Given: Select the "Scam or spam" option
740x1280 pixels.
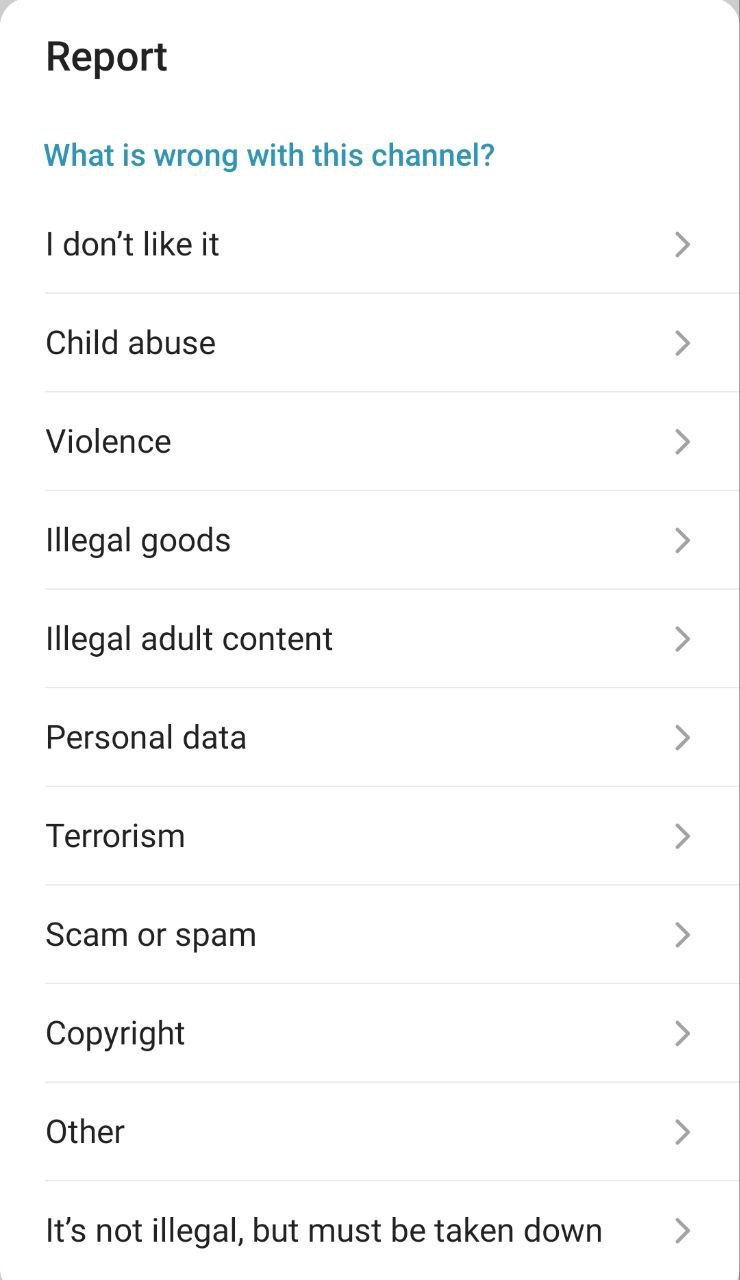Looking at the screenshot, I should tap(151, 935).
